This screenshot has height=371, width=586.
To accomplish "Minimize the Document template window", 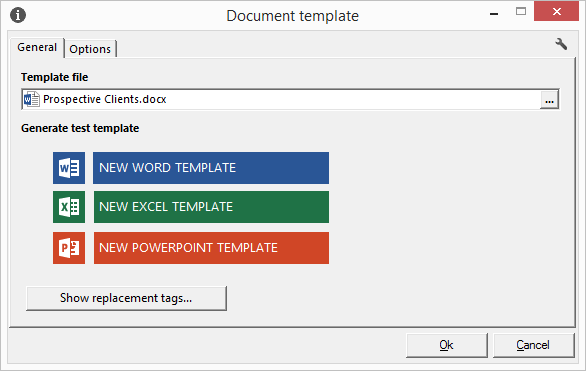I will 494,13.
